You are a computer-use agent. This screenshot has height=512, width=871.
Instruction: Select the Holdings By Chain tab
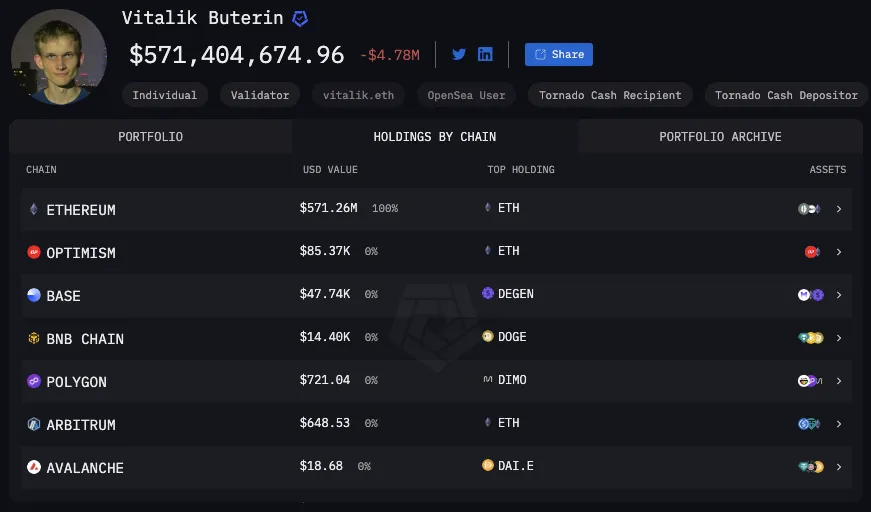click(x=434, y=137)
